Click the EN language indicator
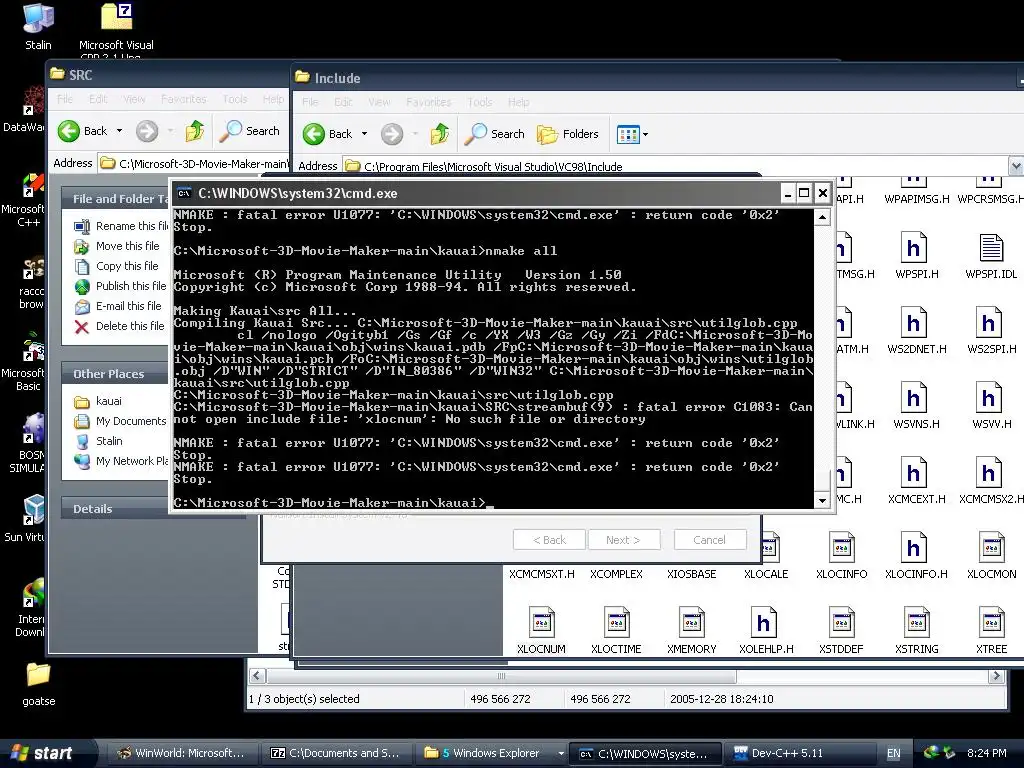This screenshot has width=1024, height=768. pyautogui.click(x=893, y=753)
